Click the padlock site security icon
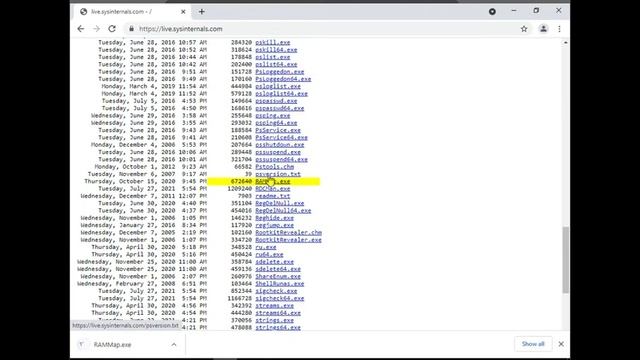The image size is (640, 360). click(x=131, y=29)
